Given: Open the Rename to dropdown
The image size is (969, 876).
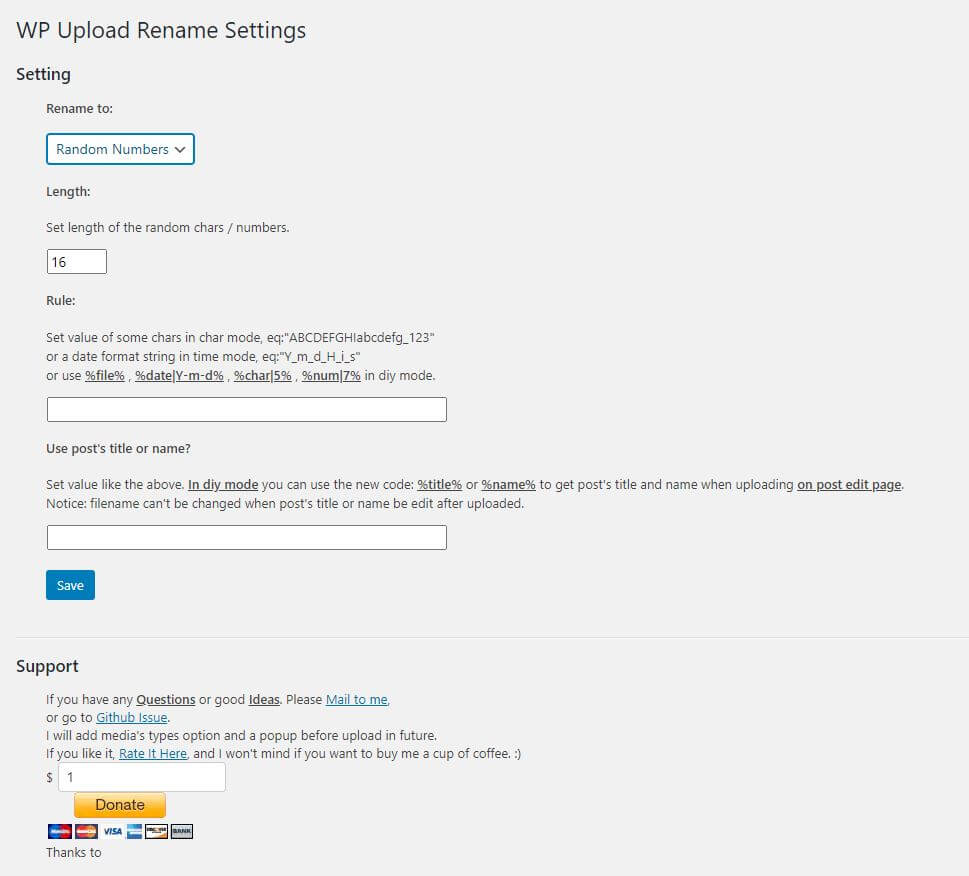Looking at the screenshot, I should [x=120, y=149].
